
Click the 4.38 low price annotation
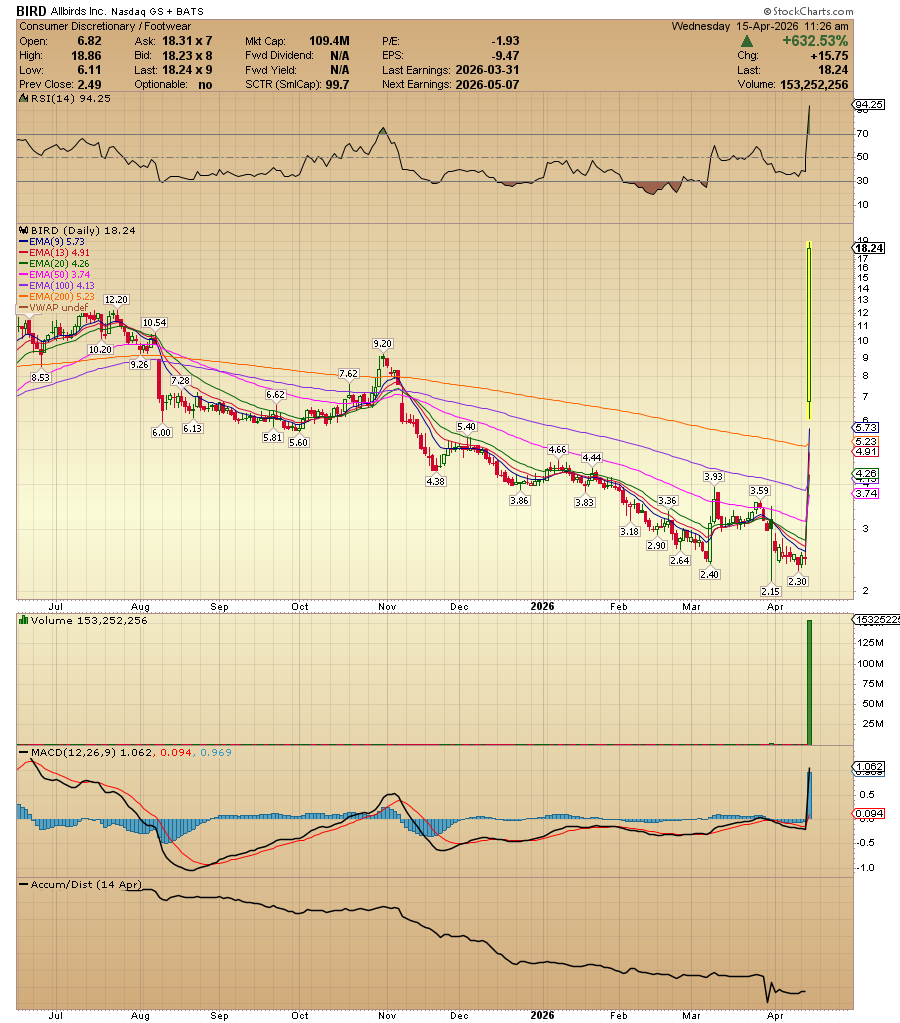coord(435,481)
